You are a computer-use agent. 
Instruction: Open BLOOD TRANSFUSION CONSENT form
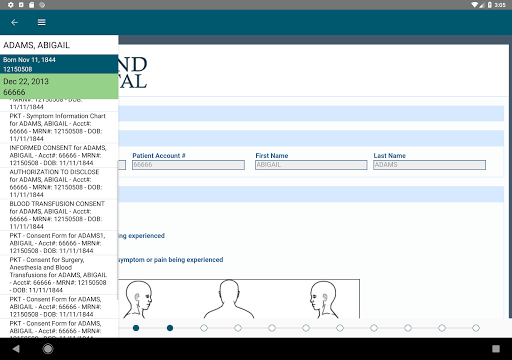[x=59, y=215]
